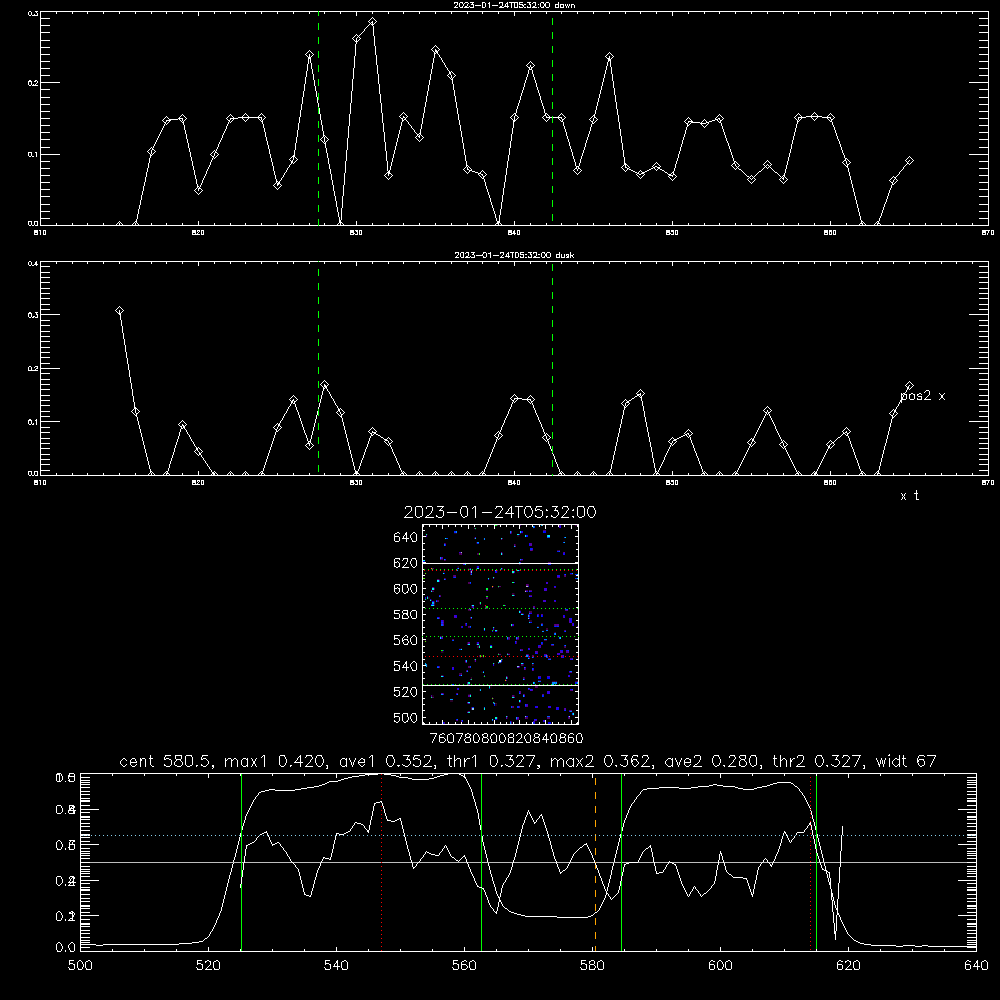Click the 560 y-axis label beside the spectrogram

[406, 640]
